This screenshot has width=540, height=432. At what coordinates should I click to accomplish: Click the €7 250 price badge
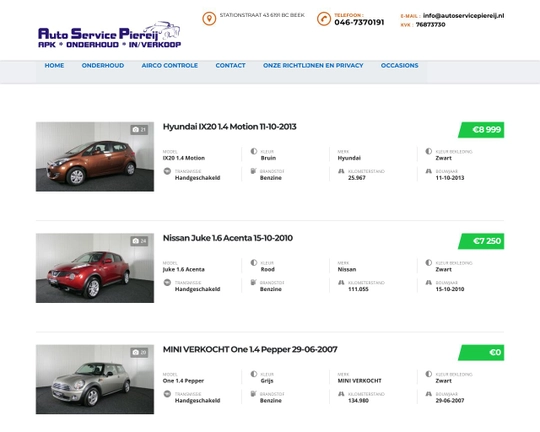click(481, 241)
